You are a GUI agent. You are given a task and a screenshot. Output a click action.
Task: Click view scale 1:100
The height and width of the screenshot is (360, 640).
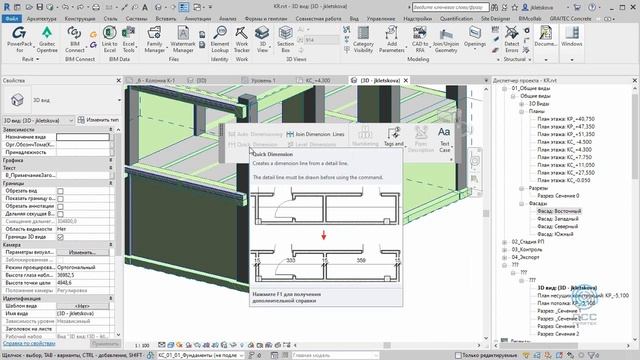[142, 346]
